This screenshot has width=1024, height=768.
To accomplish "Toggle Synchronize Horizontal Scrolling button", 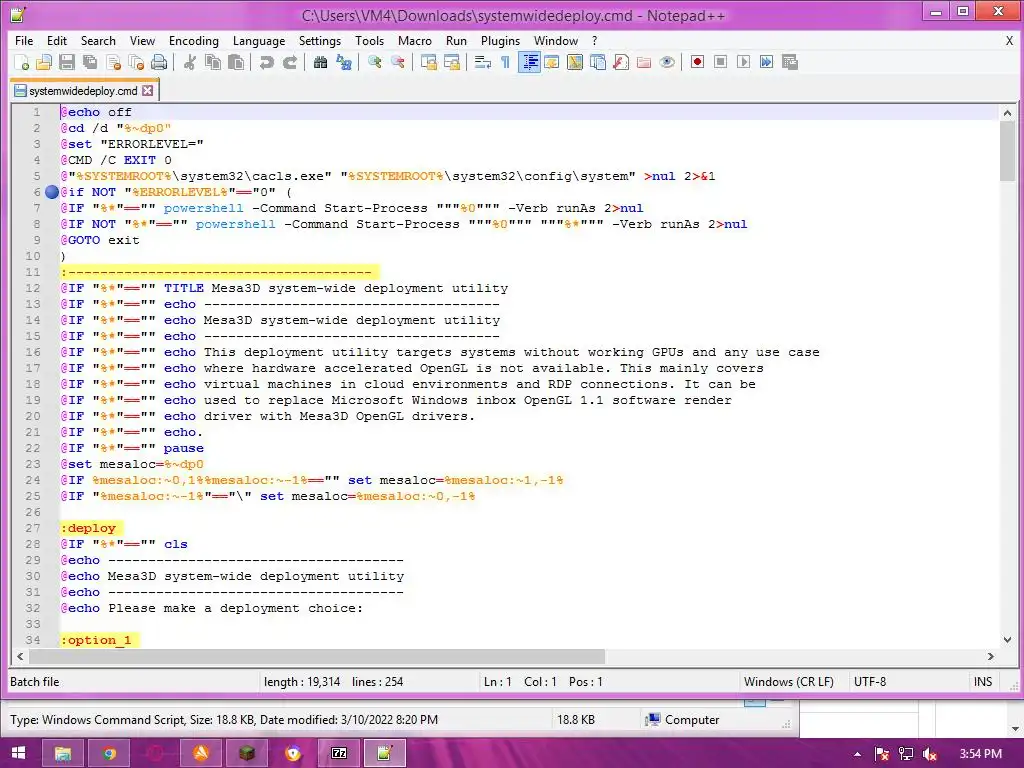I will pos(452,62).
